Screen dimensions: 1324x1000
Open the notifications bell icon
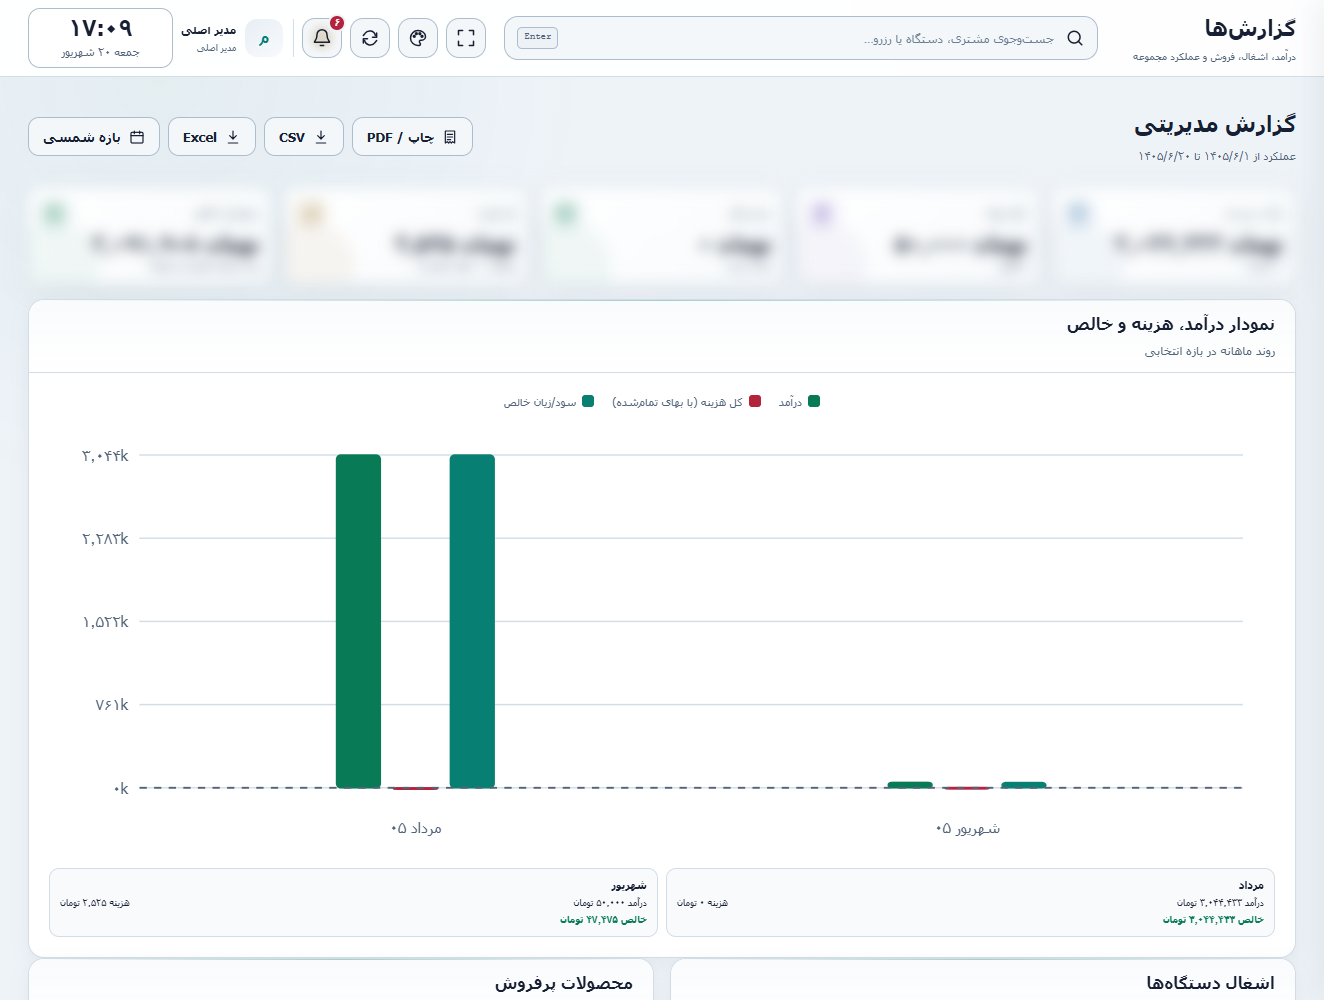point(322,38)
